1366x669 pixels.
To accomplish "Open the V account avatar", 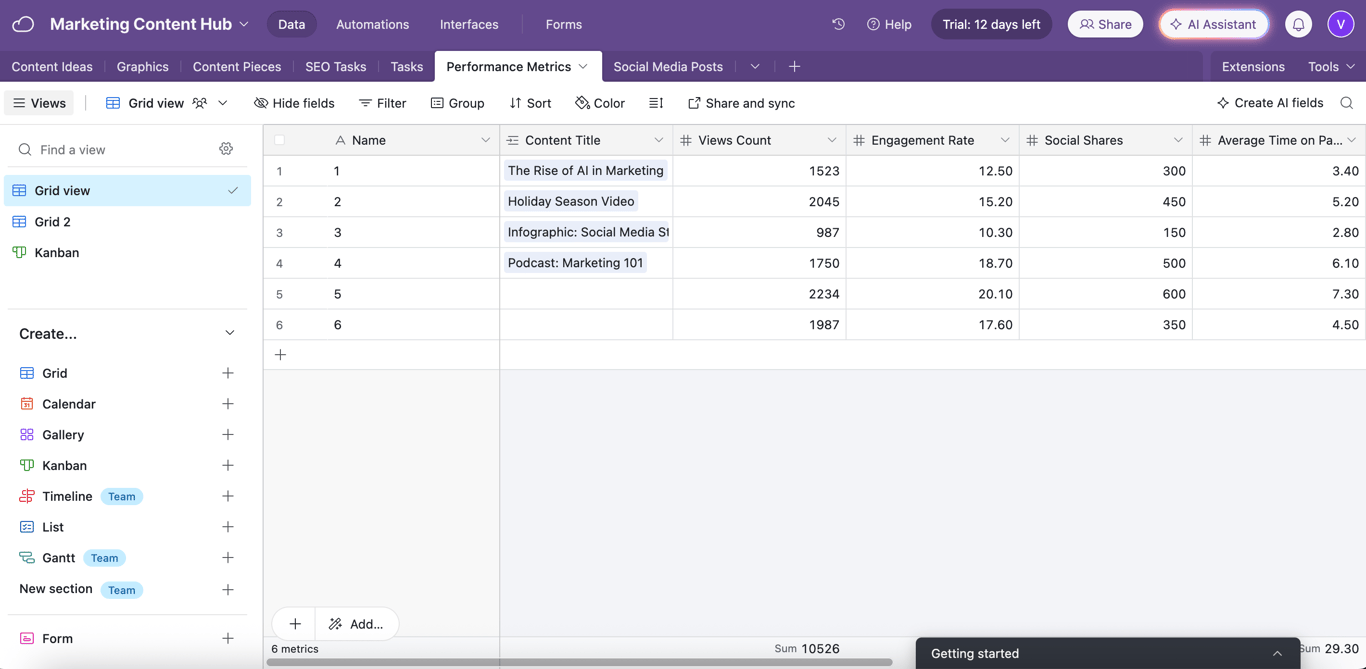I will [x=1340, y=24].
